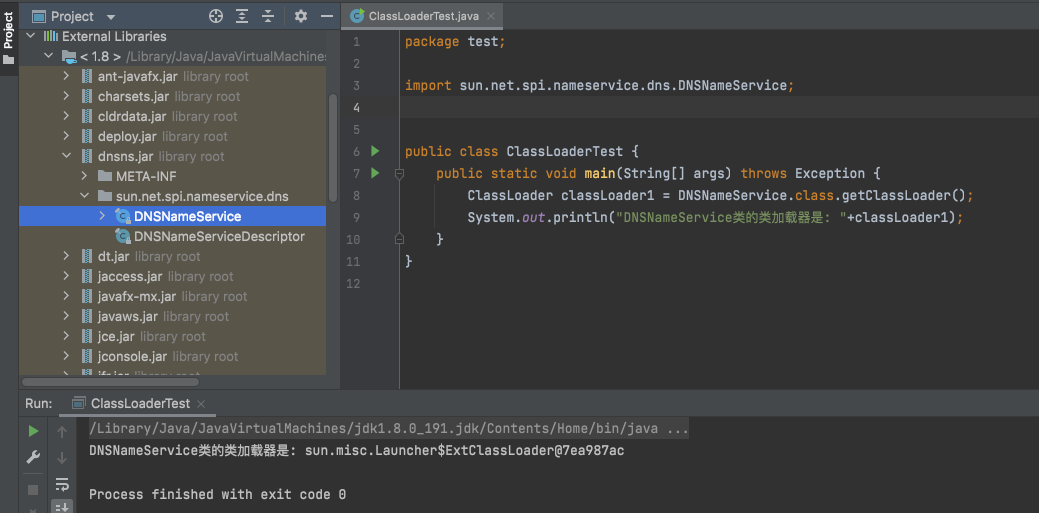Click the DNSNameServiceDescriptor class icon
The width and height of the screenshot is (1039, 513).
pos(123,236)
